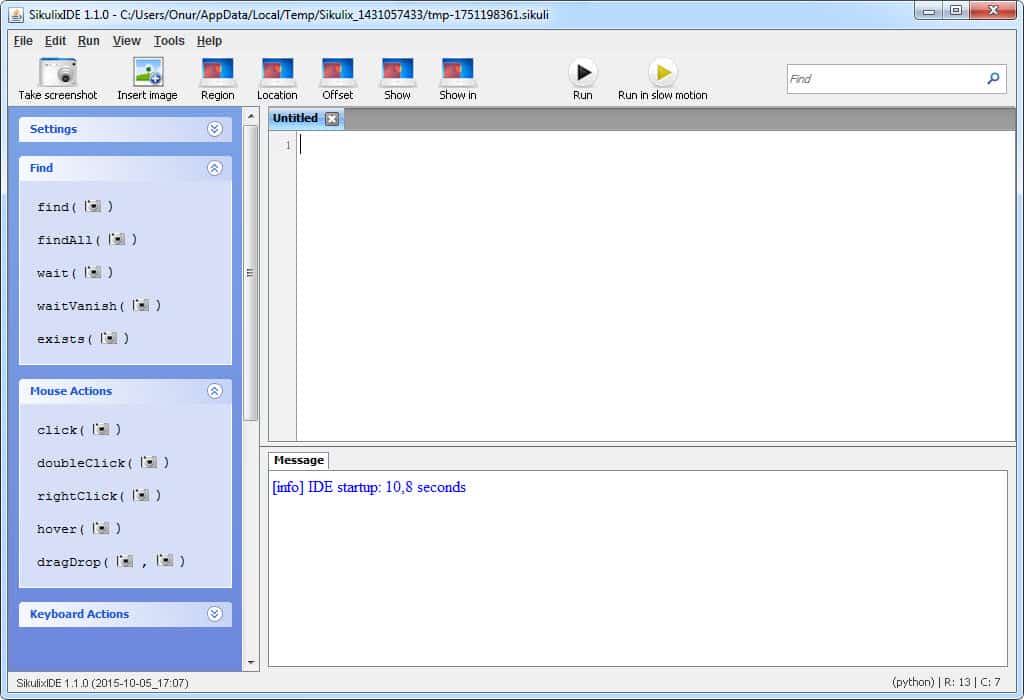Collapse the Find commands section
Screen dimensions: 1024x700
pos(214,168)
